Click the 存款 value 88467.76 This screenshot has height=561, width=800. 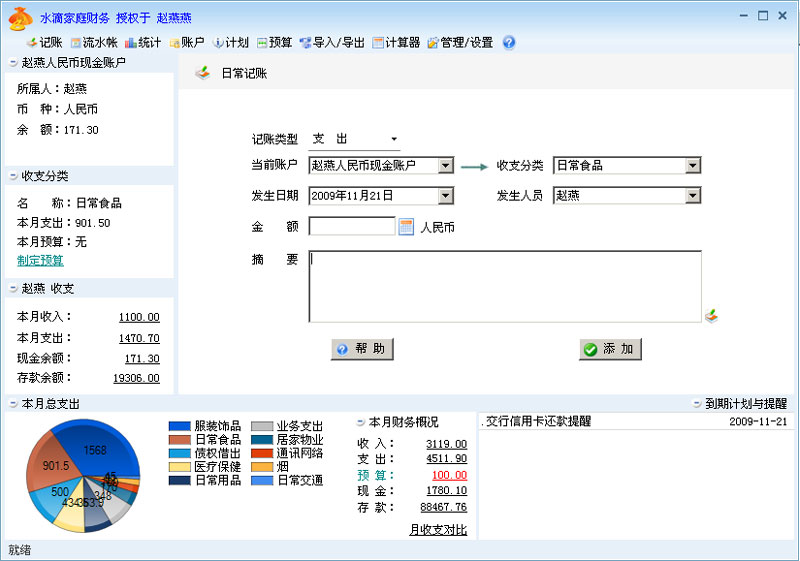443,507
